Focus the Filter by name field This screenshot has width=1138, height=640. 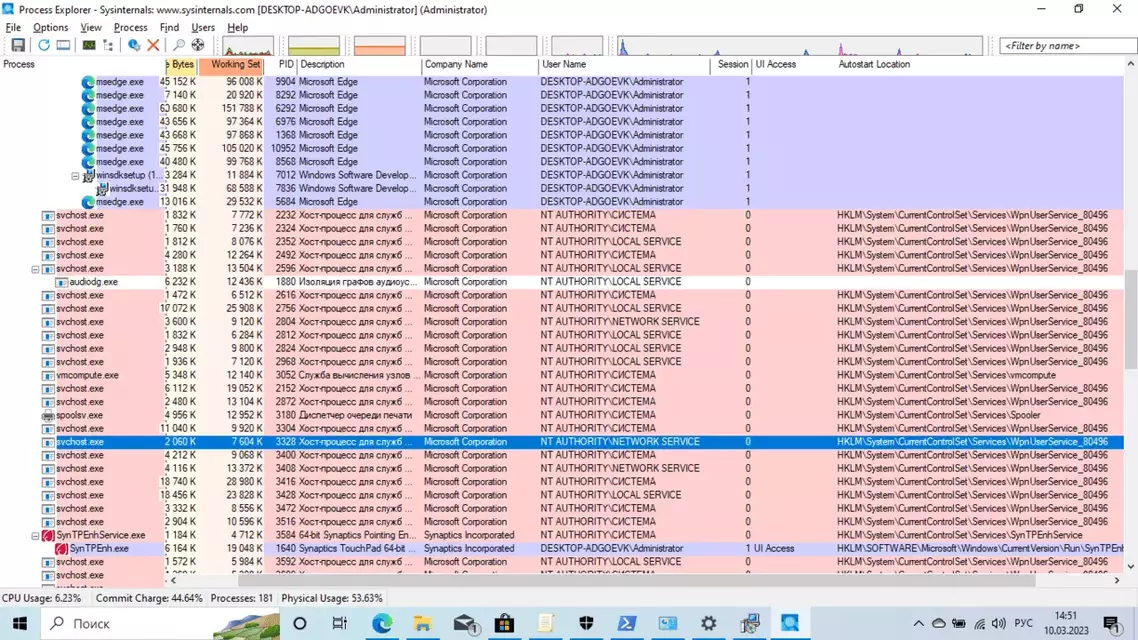(x=1068, y=46)
